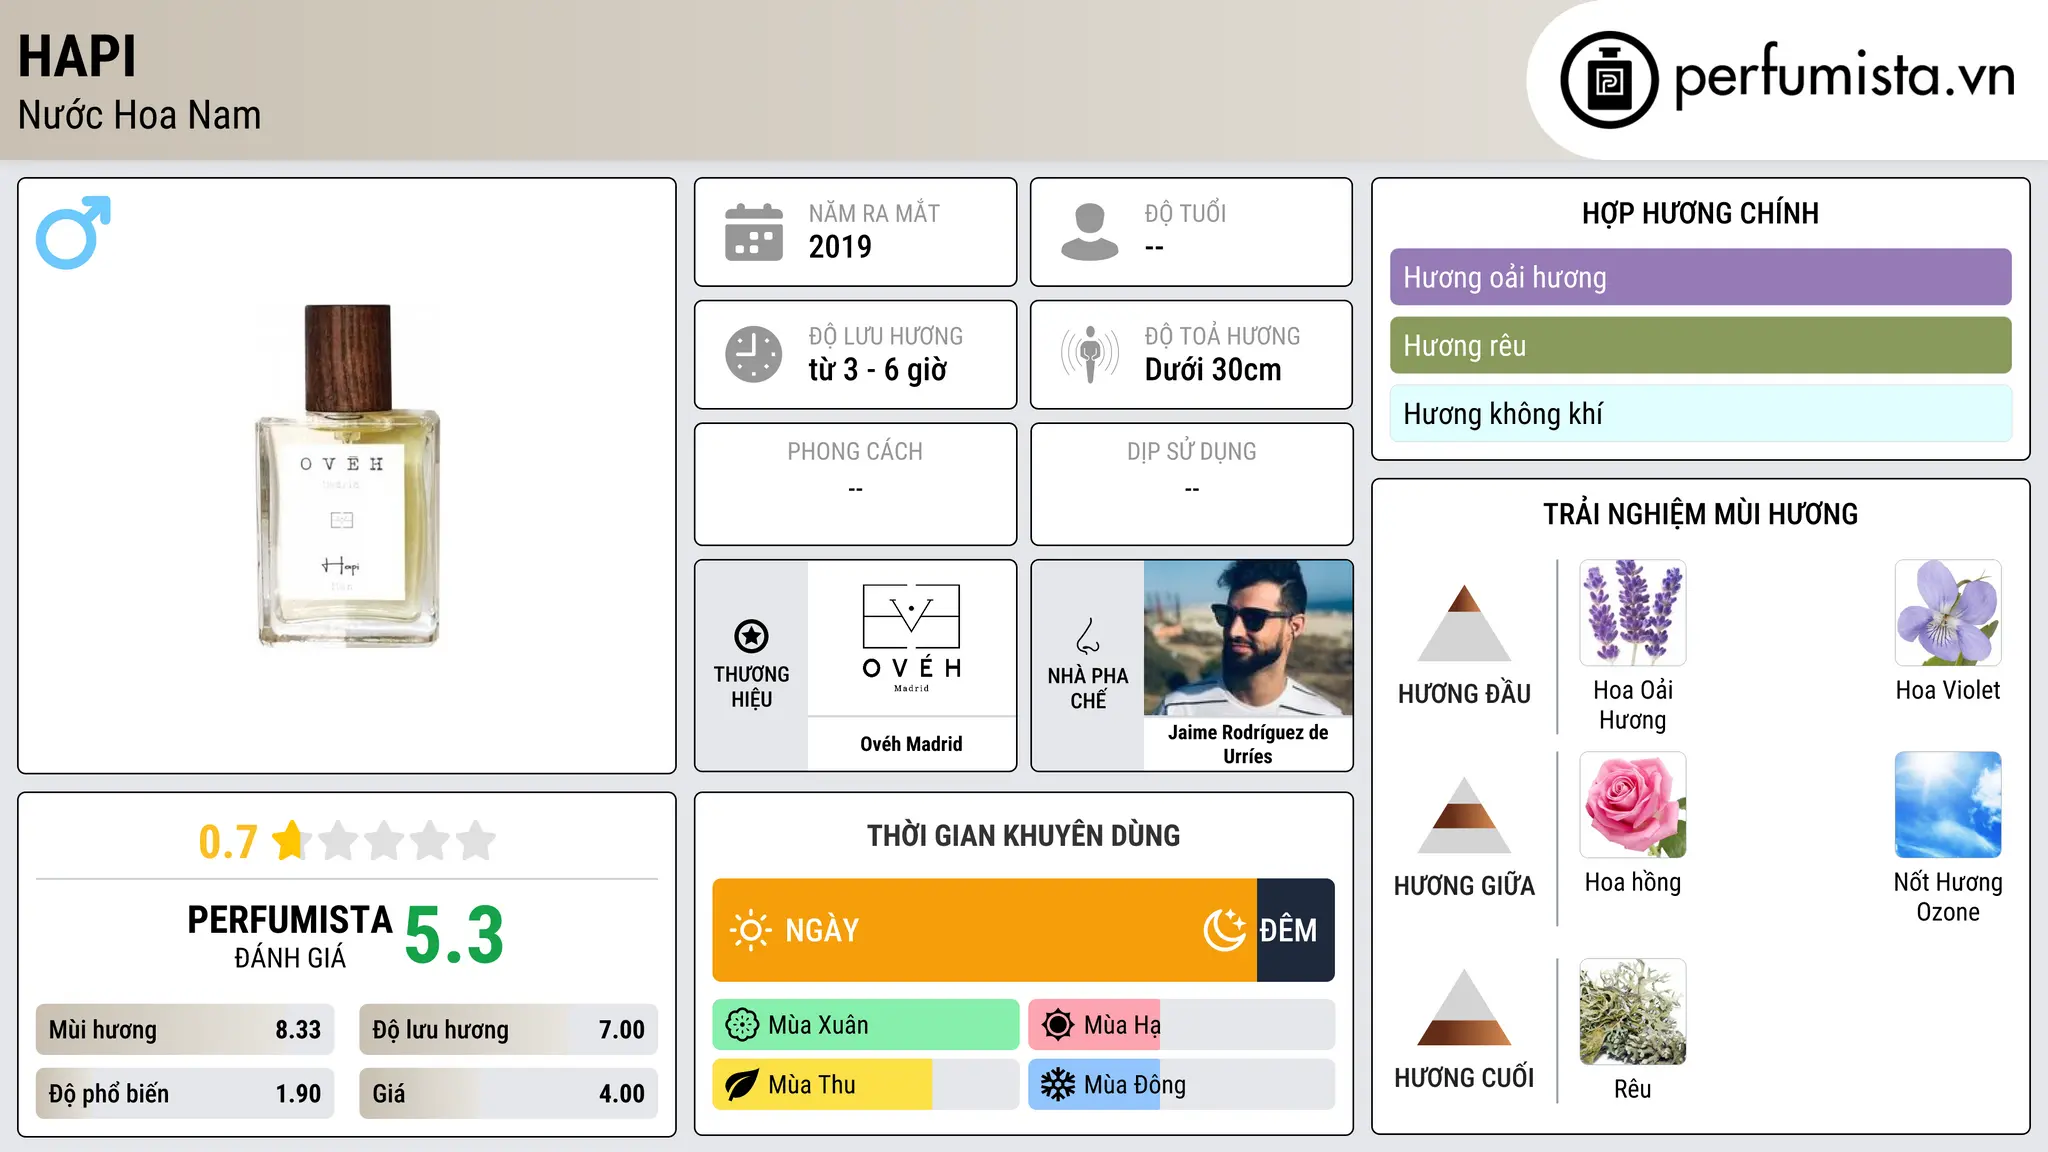Viewport: 2048px width, 1152px height.
Task: Click the Hương đầu label
Action: [1464, 694]
